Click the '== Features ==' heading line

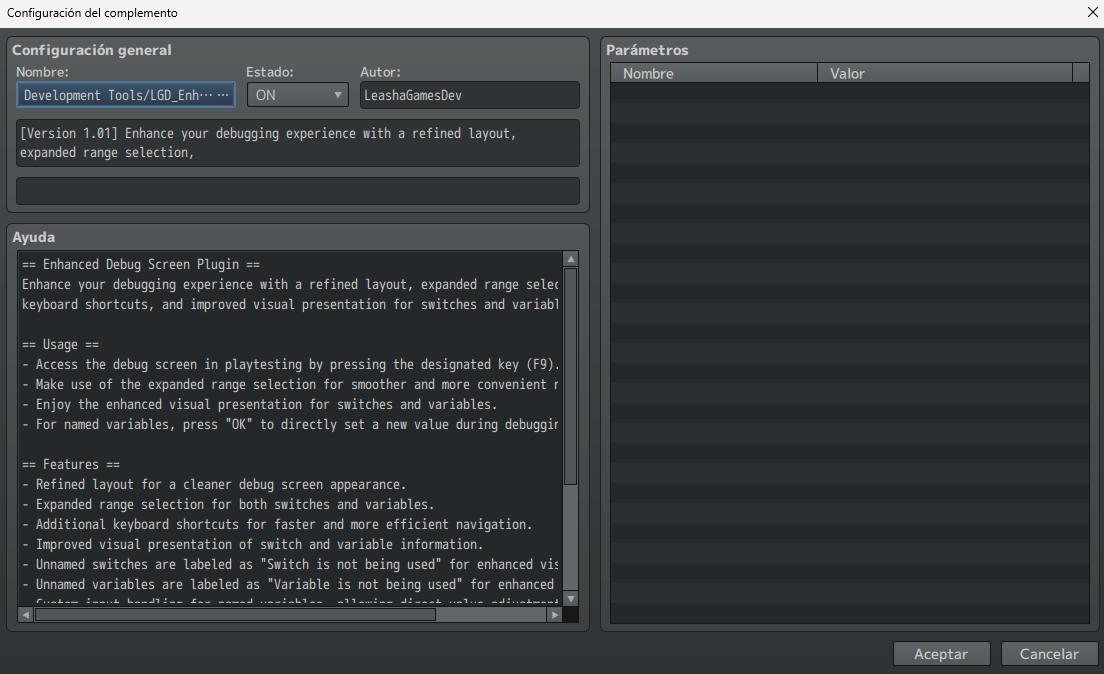point(71,465)
